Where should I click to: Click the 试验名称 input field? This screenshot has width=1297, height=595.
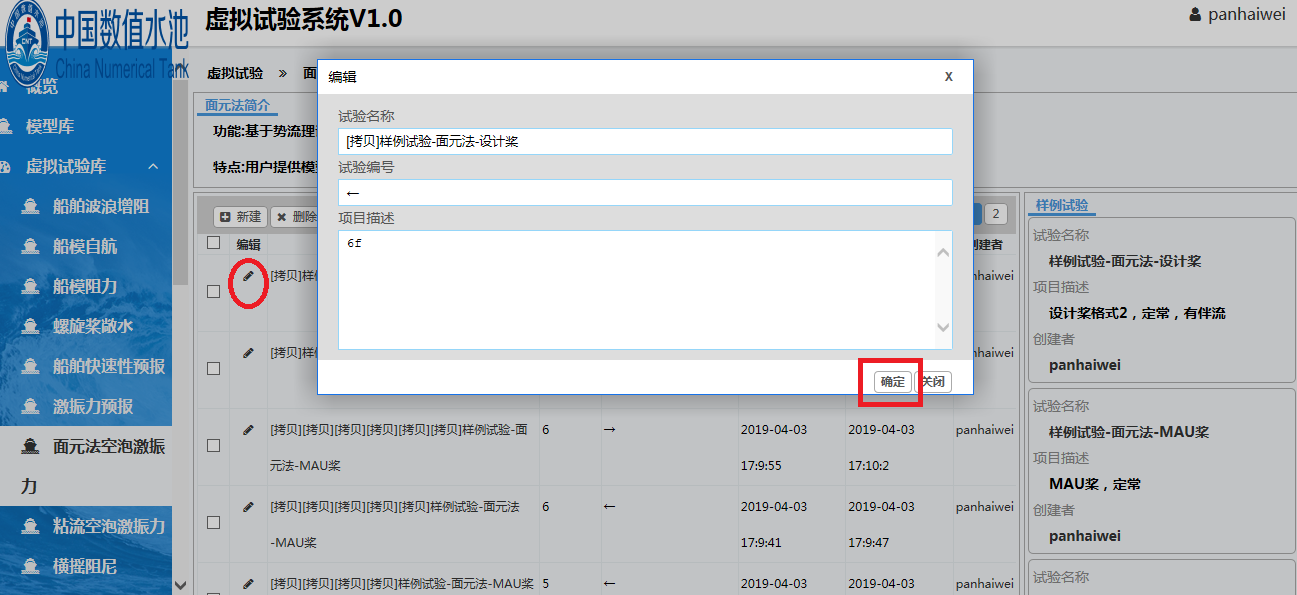645,142
